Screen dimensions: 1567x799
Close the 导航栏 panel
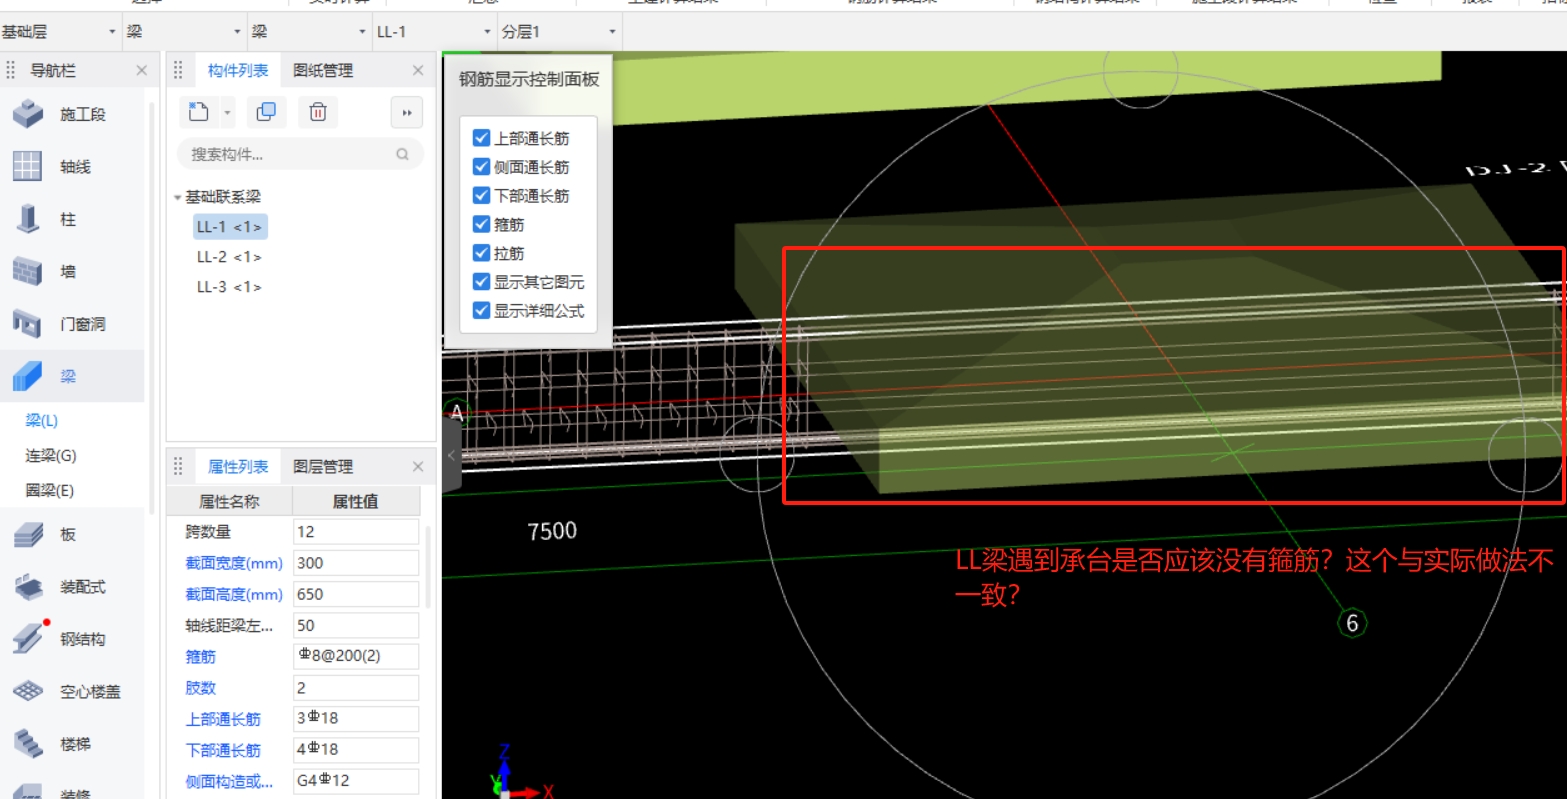coord(141,70)
